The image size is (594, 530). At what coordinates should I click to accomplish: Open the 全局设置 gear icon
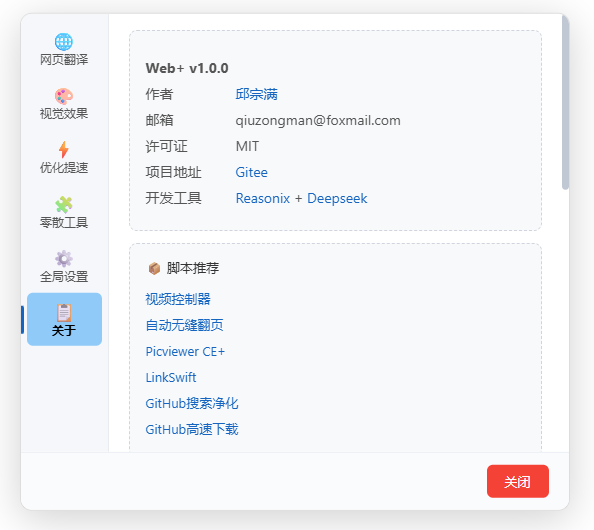point(64,259)
